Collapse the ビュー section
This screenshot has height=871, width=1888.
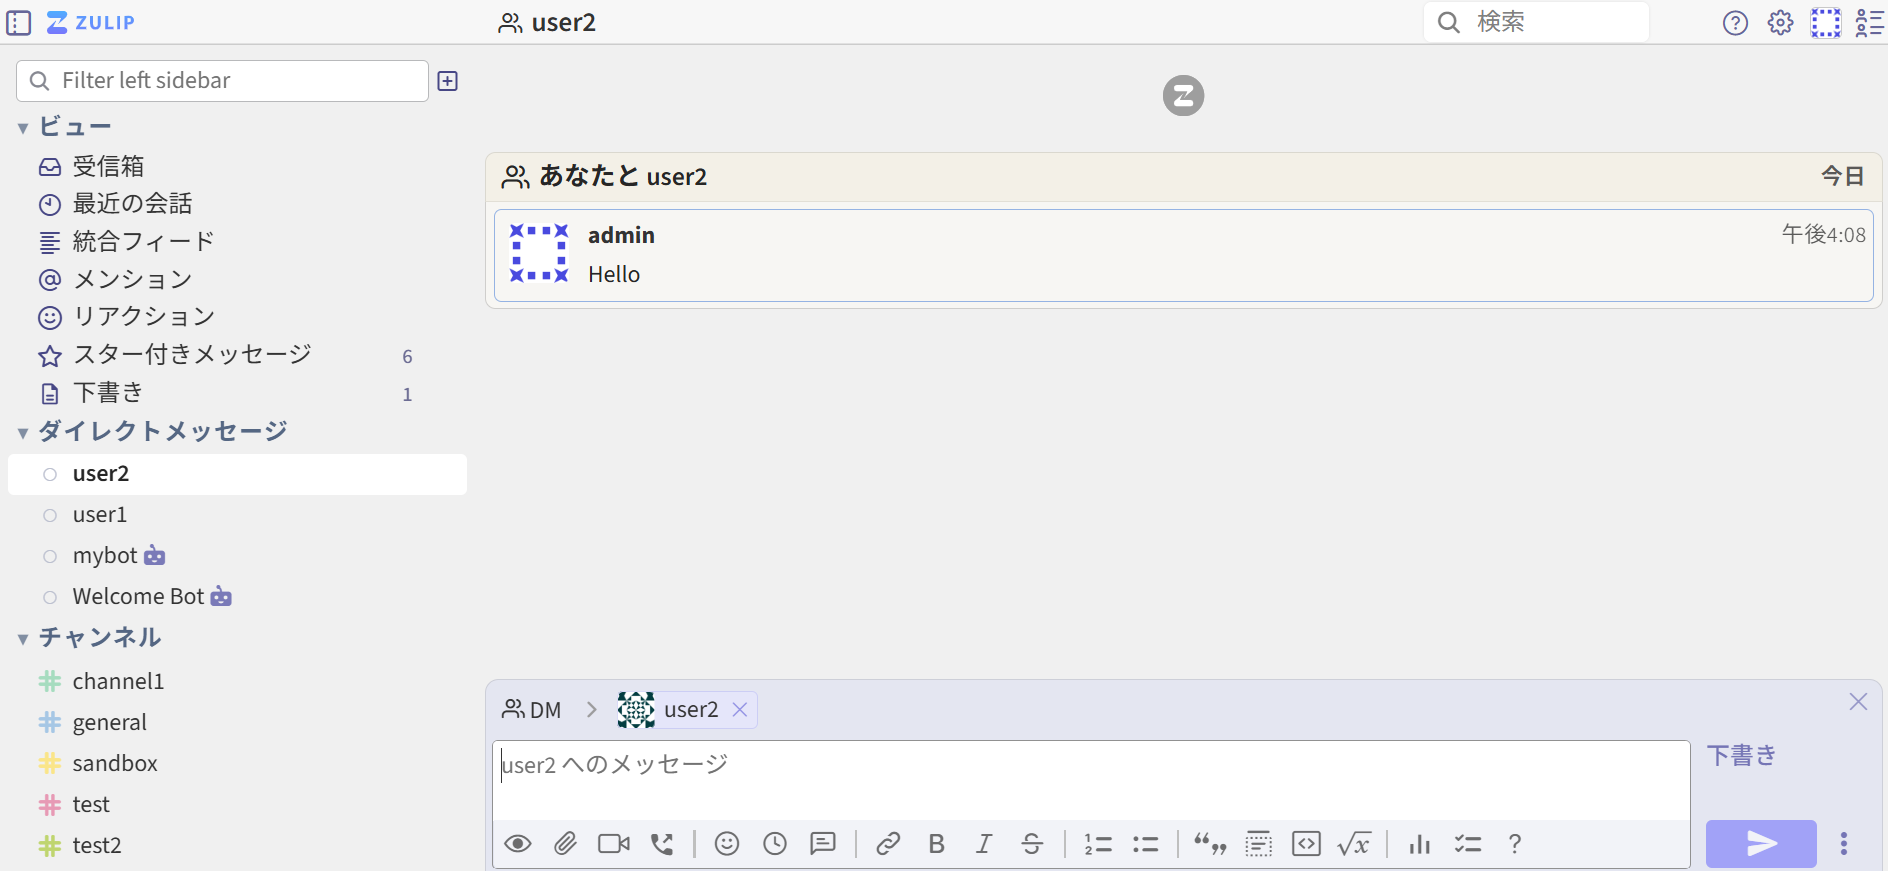pyautogui.click(x=23, y=128)
